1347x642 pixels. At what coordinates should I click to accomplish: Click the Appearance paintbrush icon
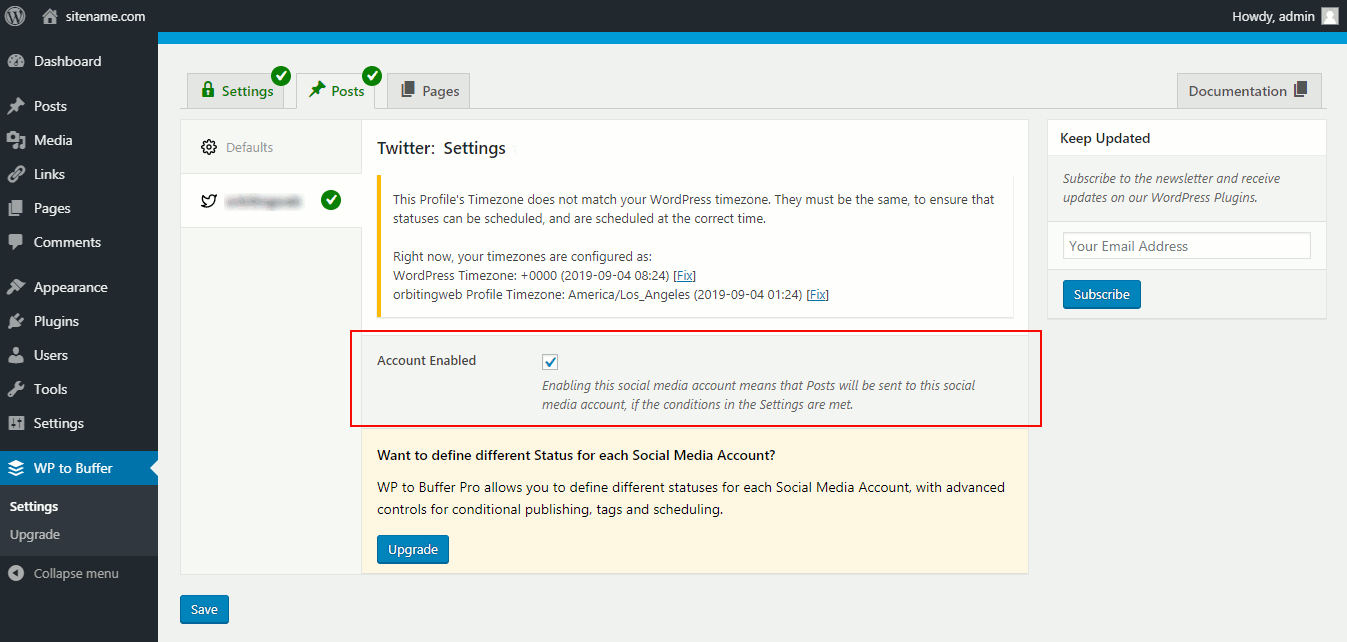tap(16, 287)
